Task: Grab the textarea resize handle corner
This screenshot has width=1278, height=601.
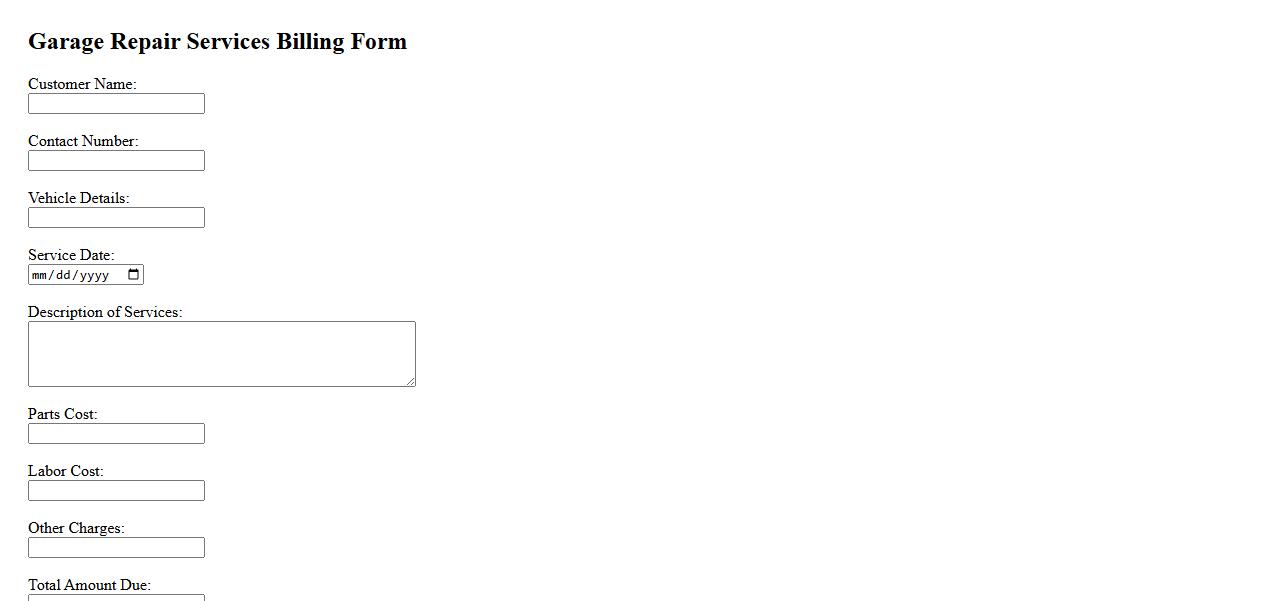Action: pyautogui.click(x=410, y=381)
